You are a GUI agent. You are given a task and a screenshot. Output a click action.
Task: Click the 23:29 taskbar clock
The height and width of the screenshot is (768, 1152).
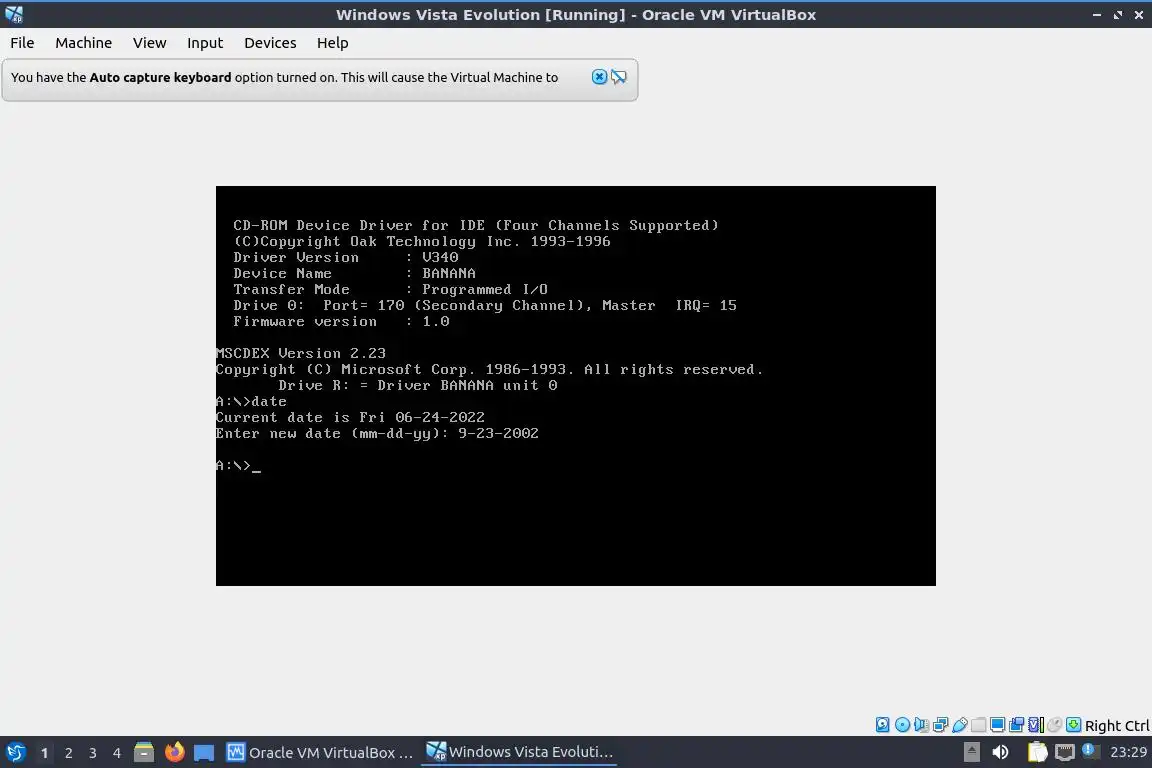[1128, 752]
